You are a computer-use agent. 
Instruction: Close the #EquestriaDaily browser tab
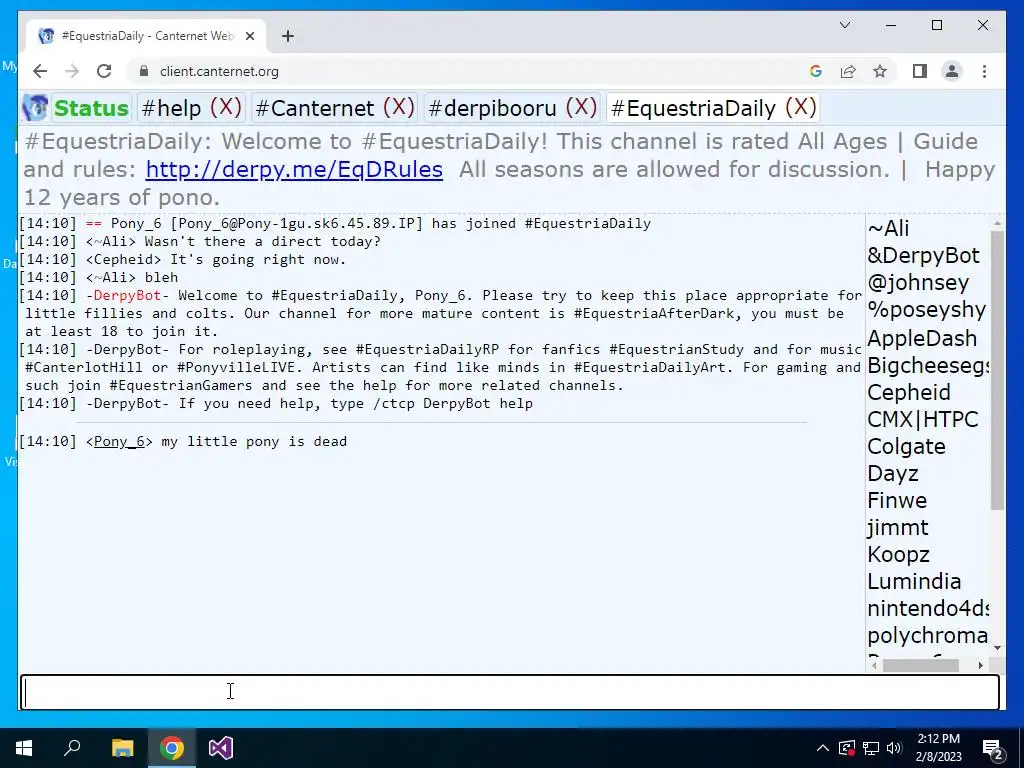coord(249,36)
